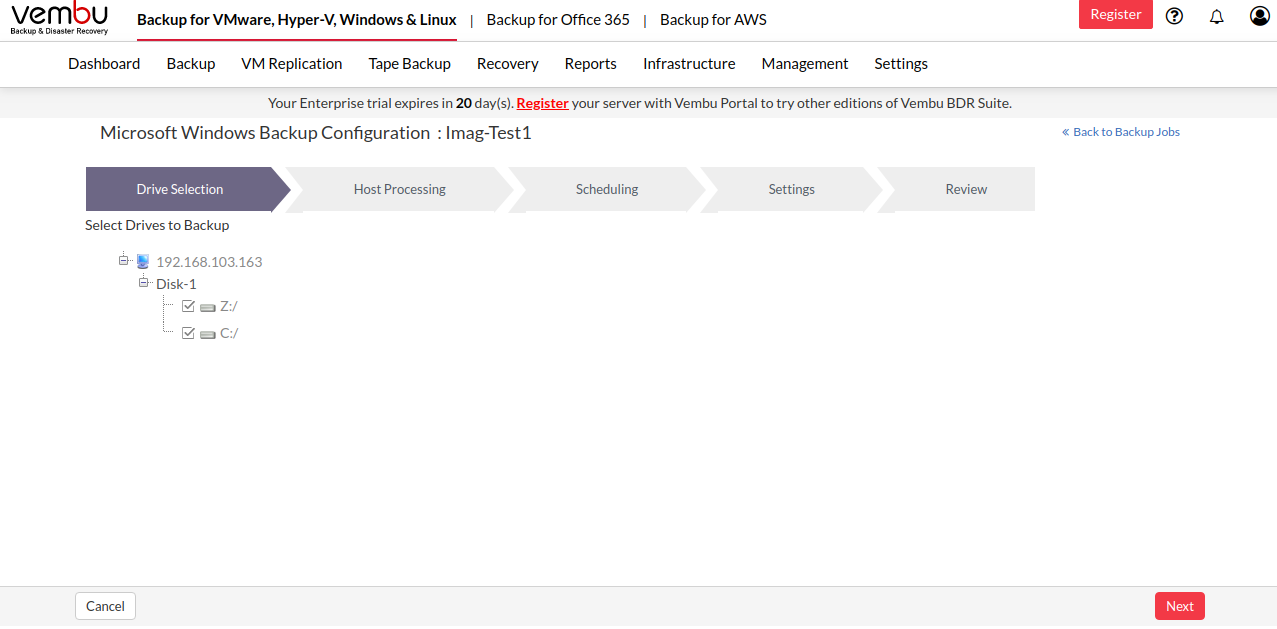The width and height of the screenshot is (1277, 629).
Task: Select the C:/ drive label
Action: [229, 333]
